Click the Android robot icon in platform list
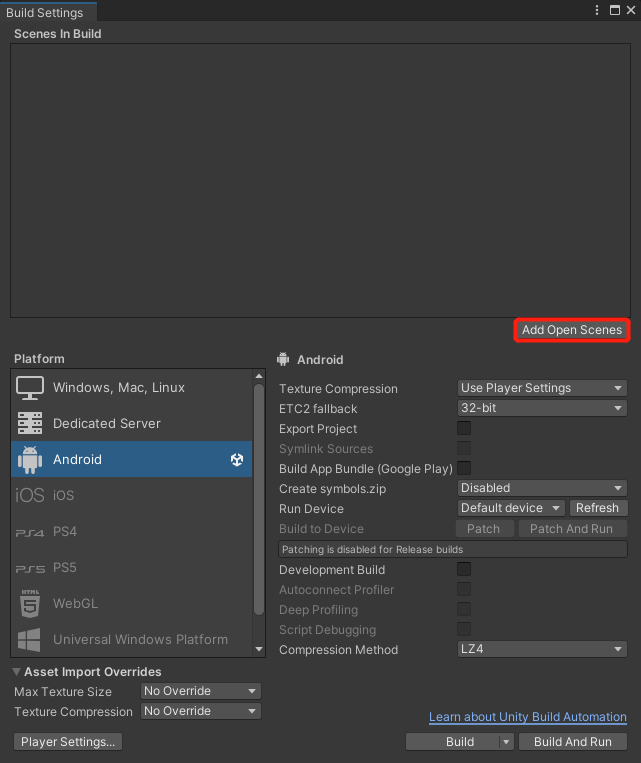This screenshot has width=641, height=763. (x=30, y=459)
